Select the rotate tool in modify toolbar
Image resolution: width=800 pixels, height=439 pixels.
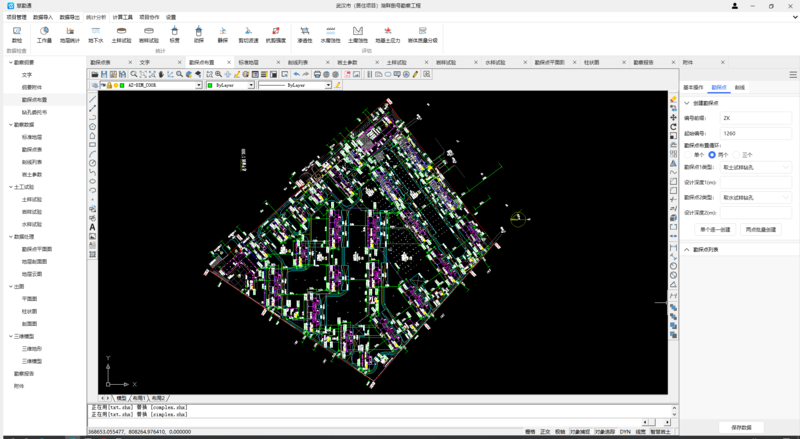point(673,127)
